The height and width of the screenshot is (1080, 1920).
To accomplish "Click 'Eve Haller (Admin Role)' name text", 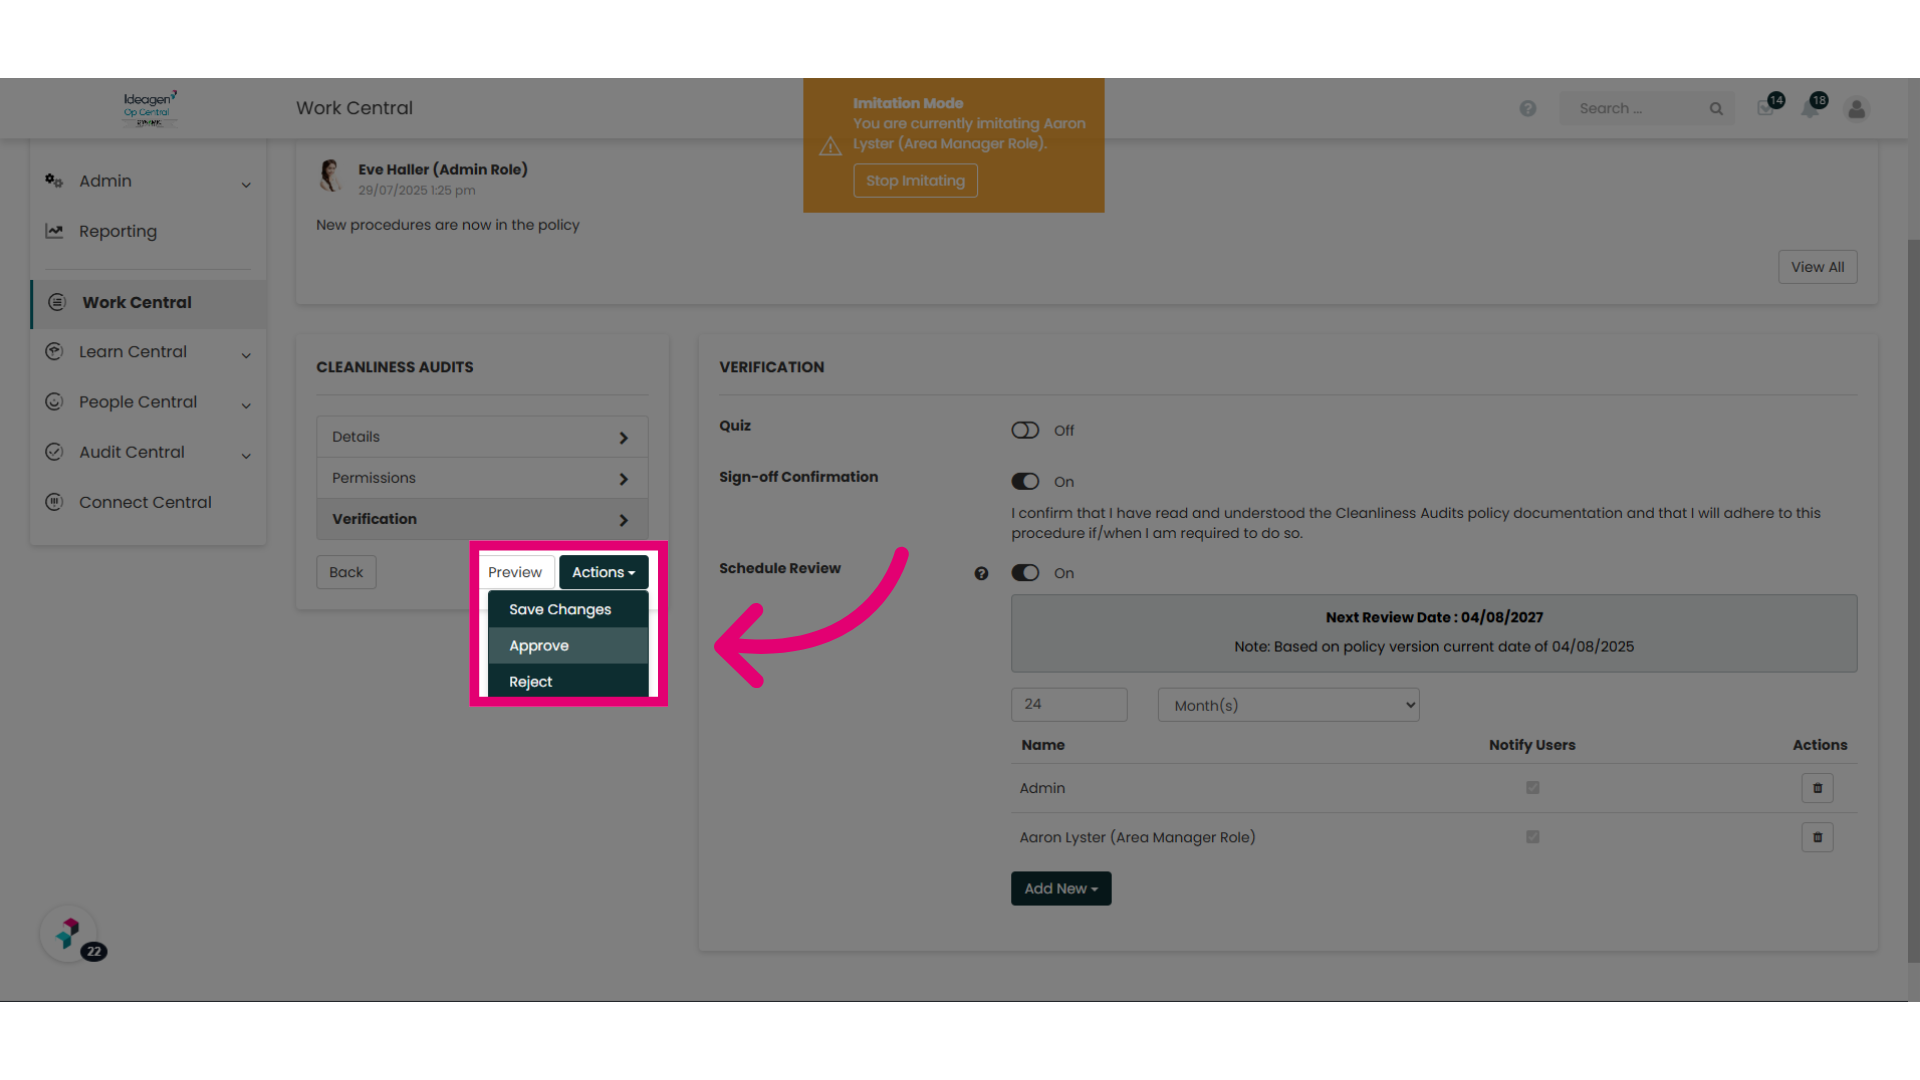I will (443, 169).
